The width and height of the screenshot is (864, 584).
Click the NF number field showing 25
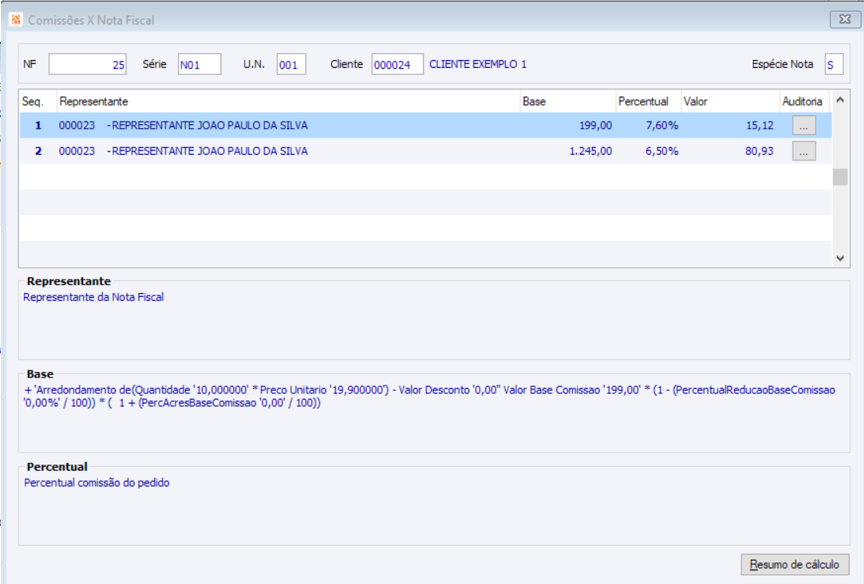(88, 64)
